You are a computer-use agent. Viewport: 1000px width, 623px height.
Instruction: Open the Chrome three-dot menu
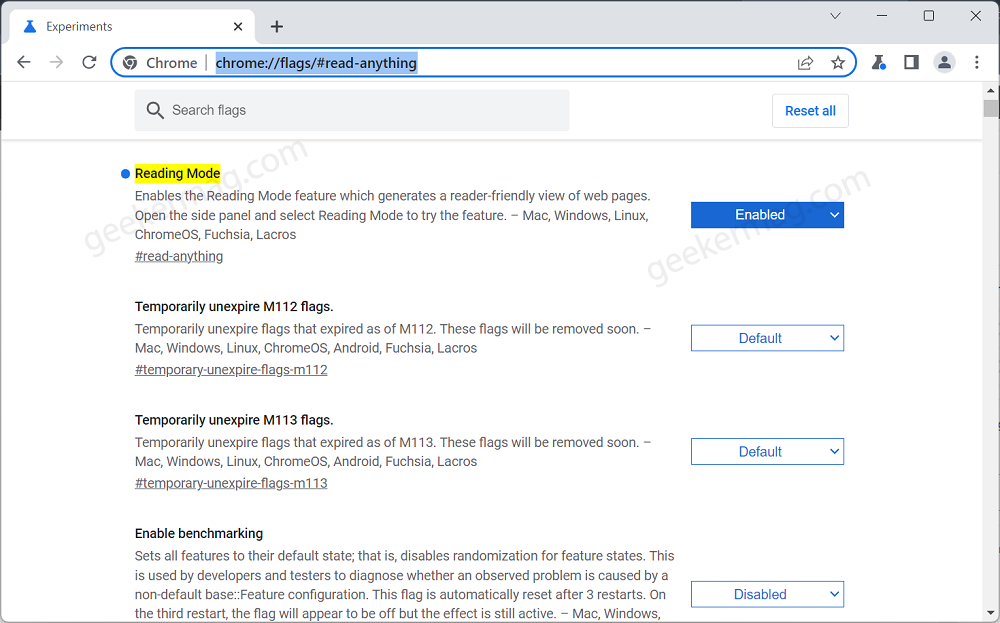coord(976,62)
